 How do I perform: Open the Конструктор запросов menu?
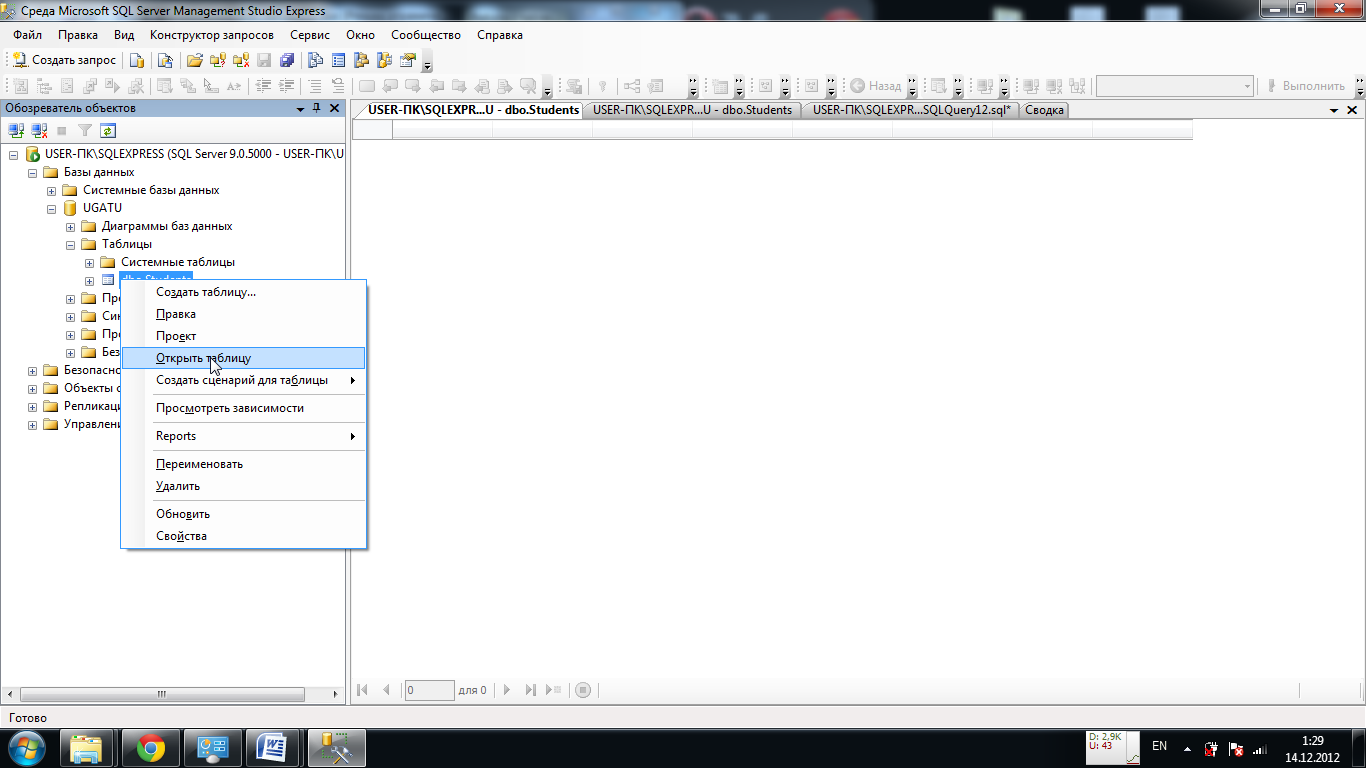[211, 35]
